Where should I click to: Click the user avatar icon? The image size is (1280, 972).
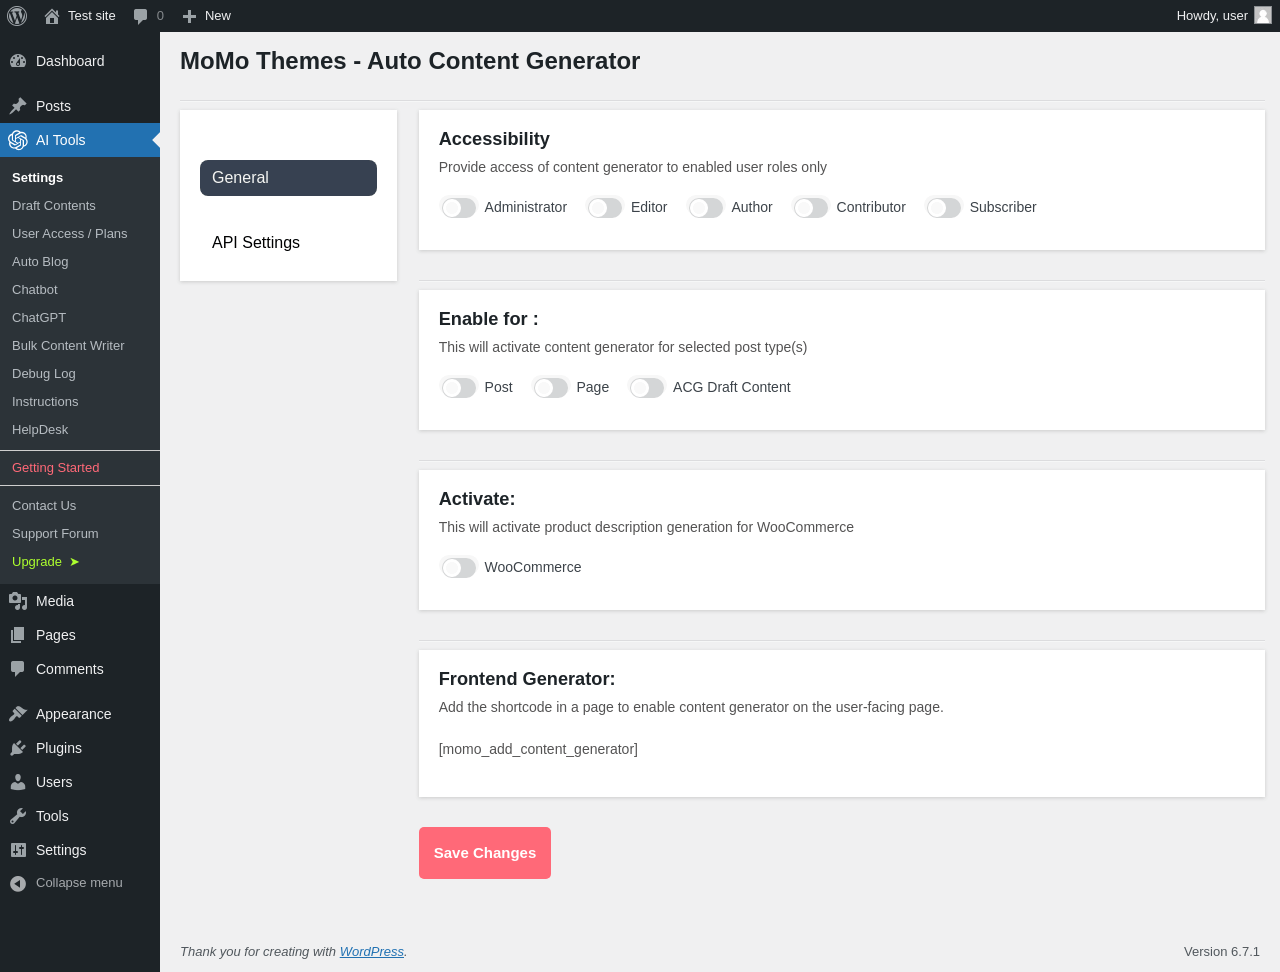point(1263,15)
